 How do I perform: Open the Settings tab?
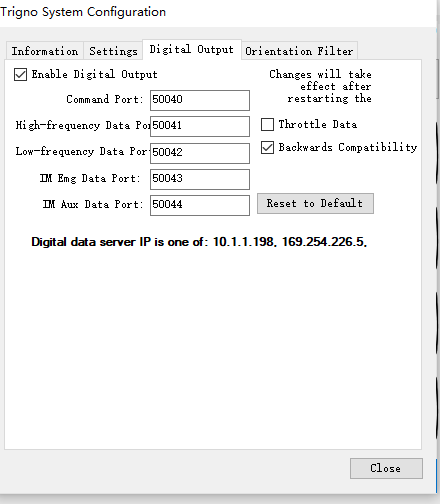point(113,51)
